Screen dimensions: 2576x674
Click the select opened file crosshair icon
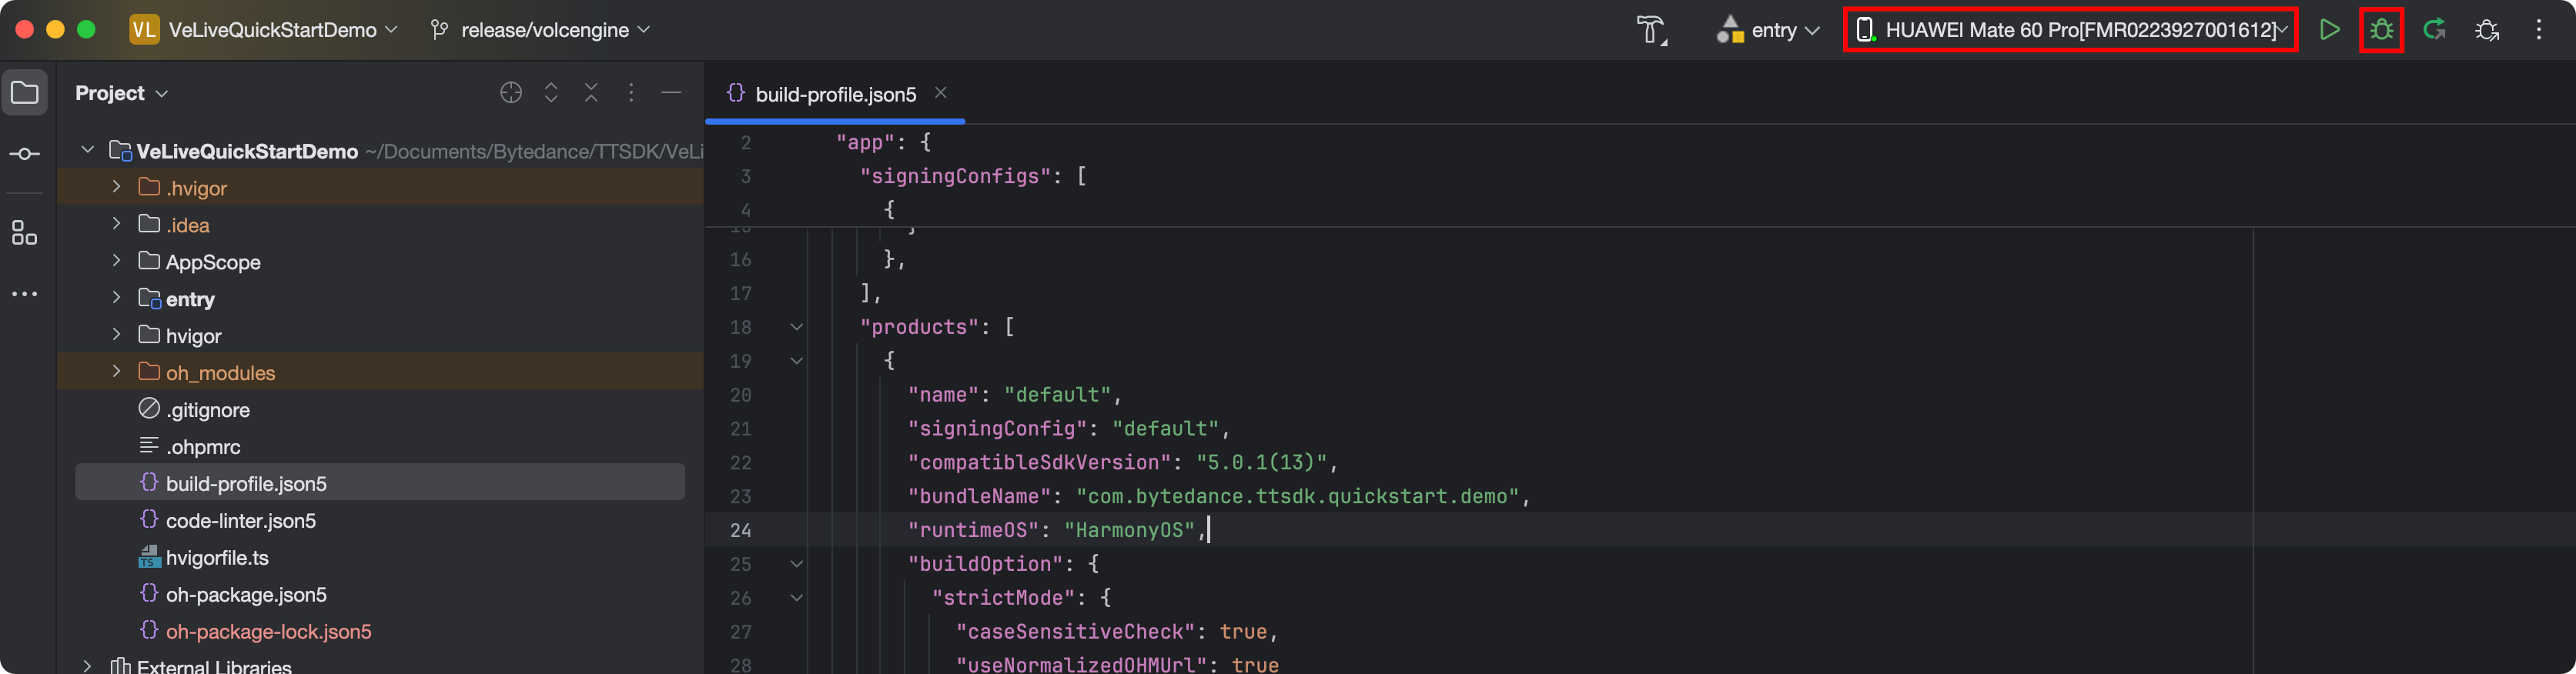[511, 93]
